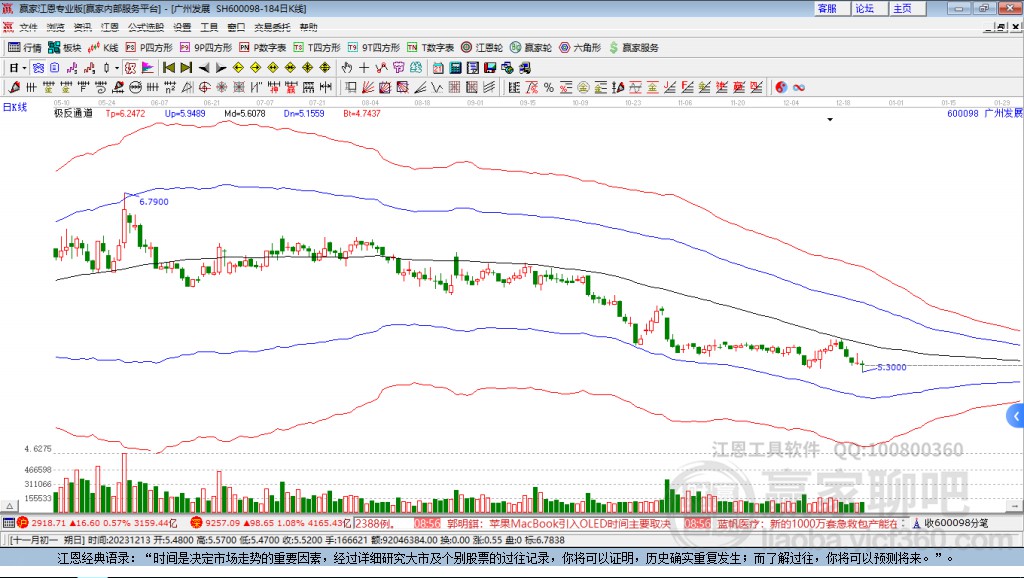Click the 5.3000 low price label
The height and width of the screenshot is (578, 1024).
[891, 367]
